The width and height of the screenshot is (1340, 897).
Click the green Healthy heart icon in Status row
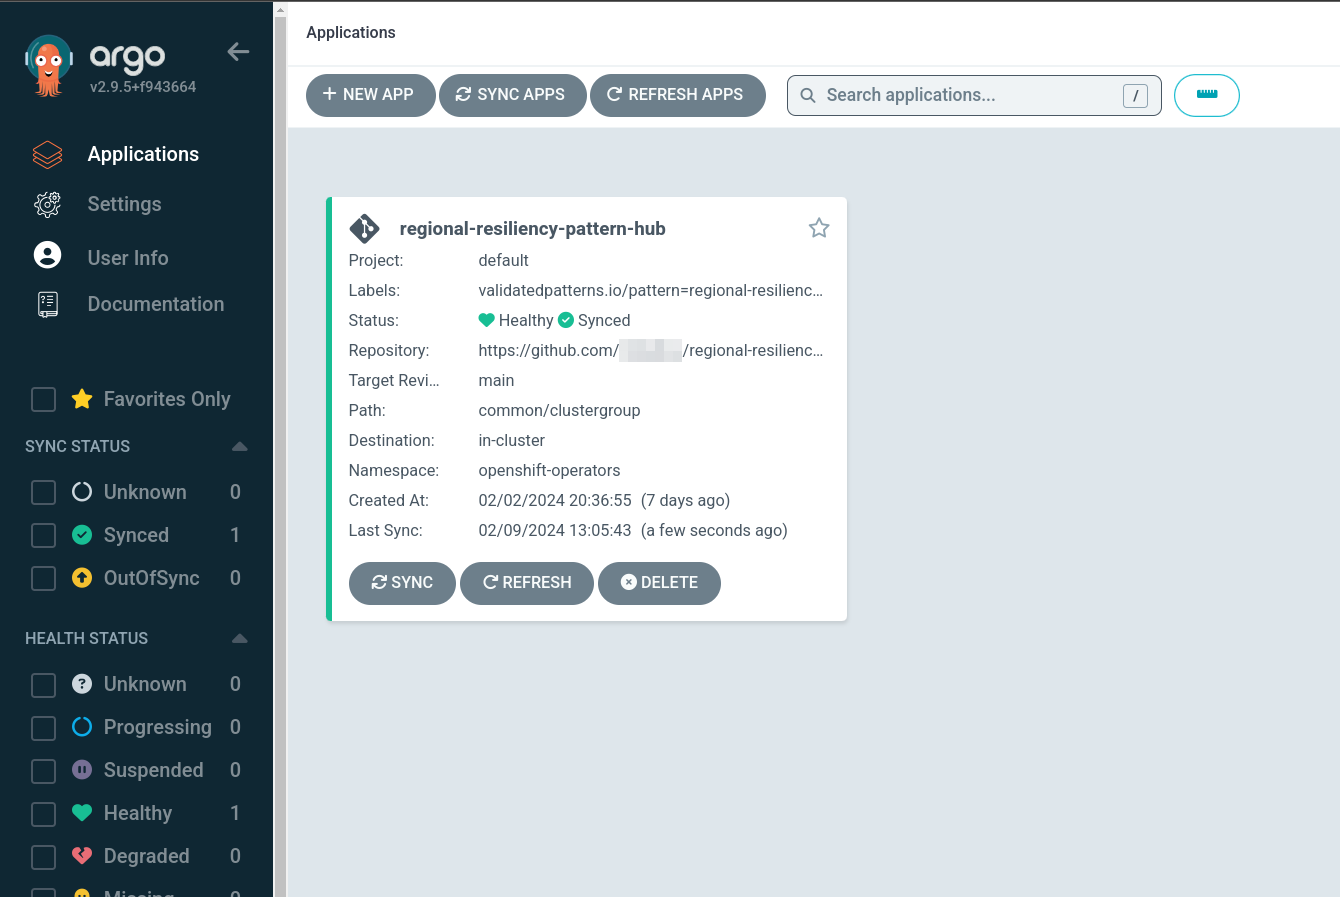pyautogui.click(x=487, y=320)
